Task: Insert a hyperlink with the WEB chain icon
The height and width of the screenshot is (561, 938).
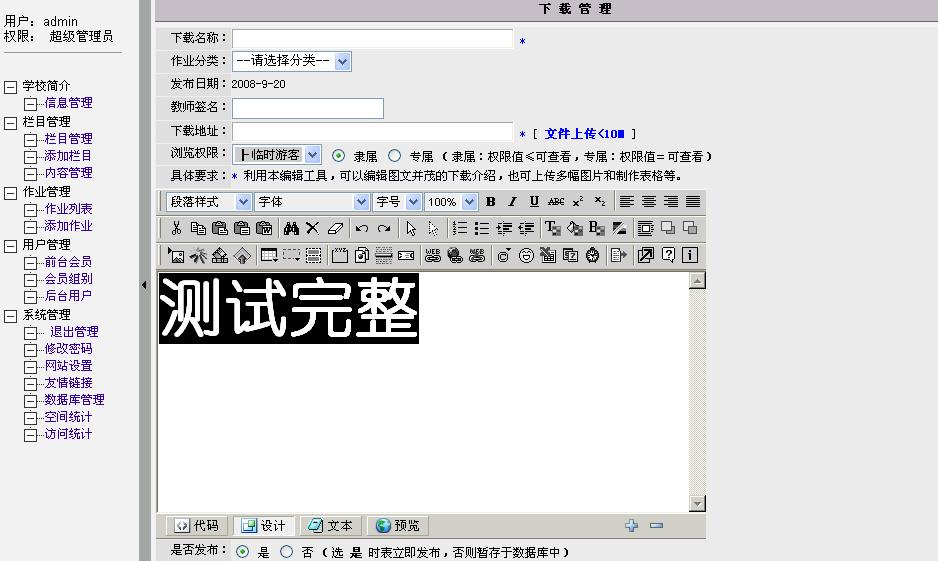Action: 433,255
